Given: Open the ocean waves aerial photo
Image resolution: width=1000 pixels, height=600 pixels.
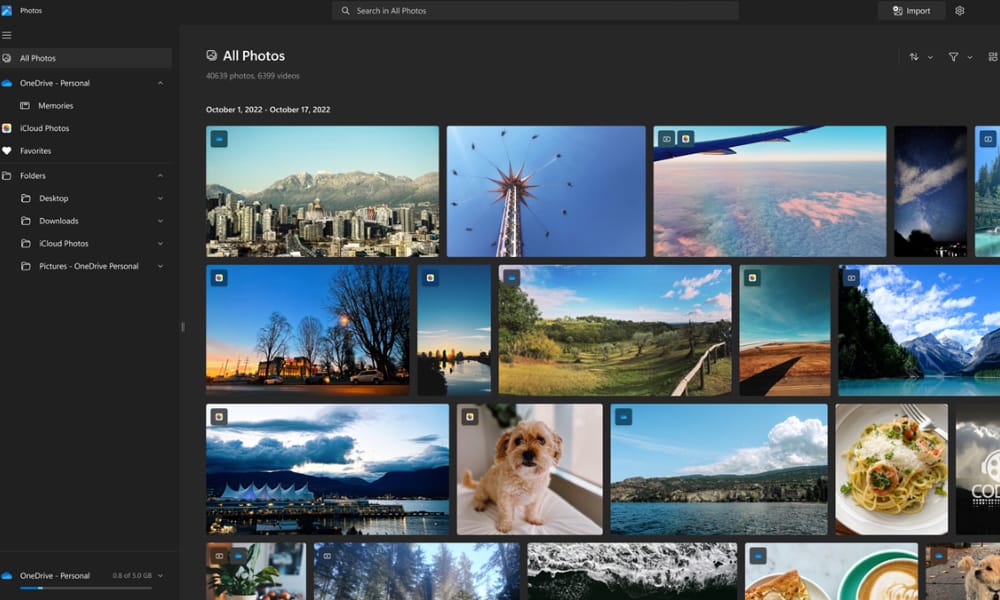Looking at the screenshot, I should click(632, 571).
